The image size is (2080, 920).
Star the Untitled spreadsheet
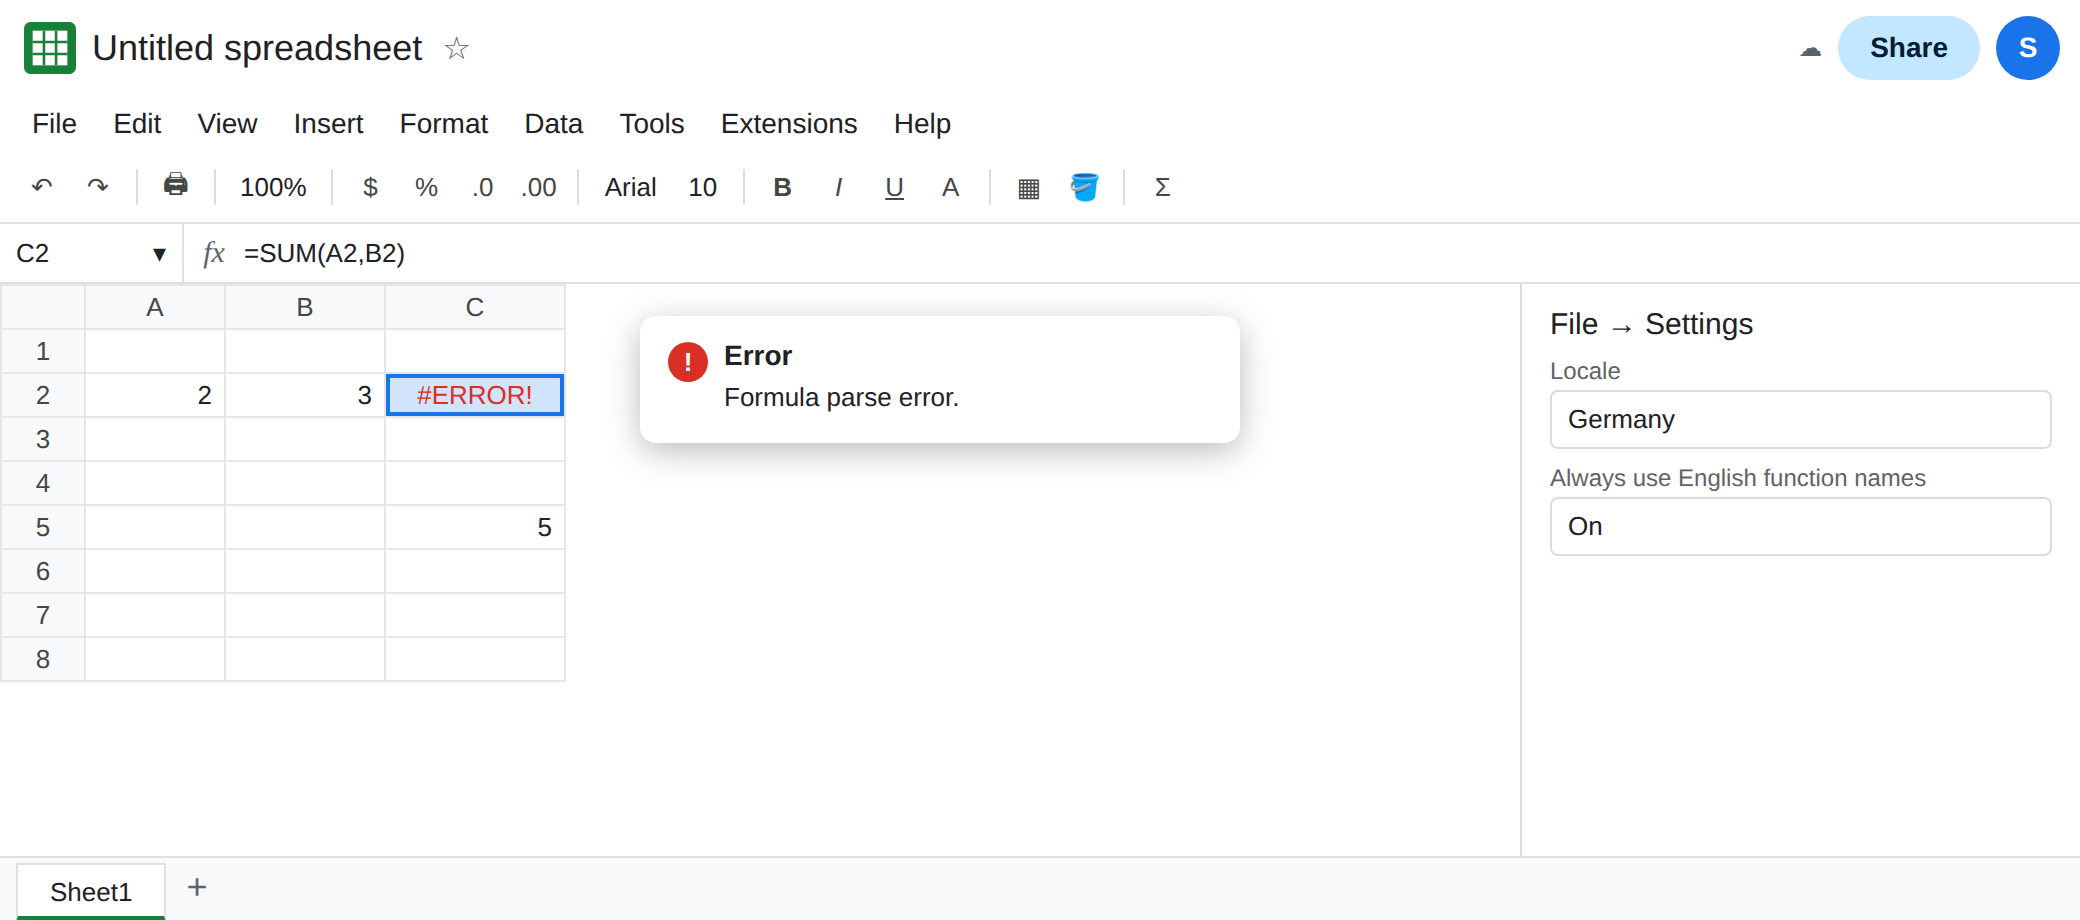(456, 48)
